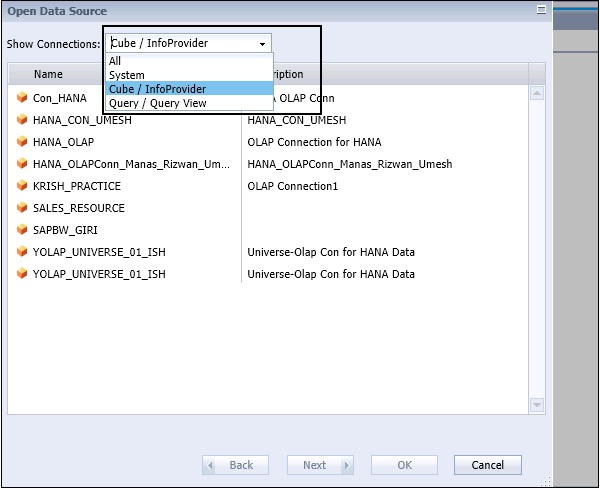Choose 'All' from the connections list
Viewport: 600px width, 488px height.
[189, 60]
